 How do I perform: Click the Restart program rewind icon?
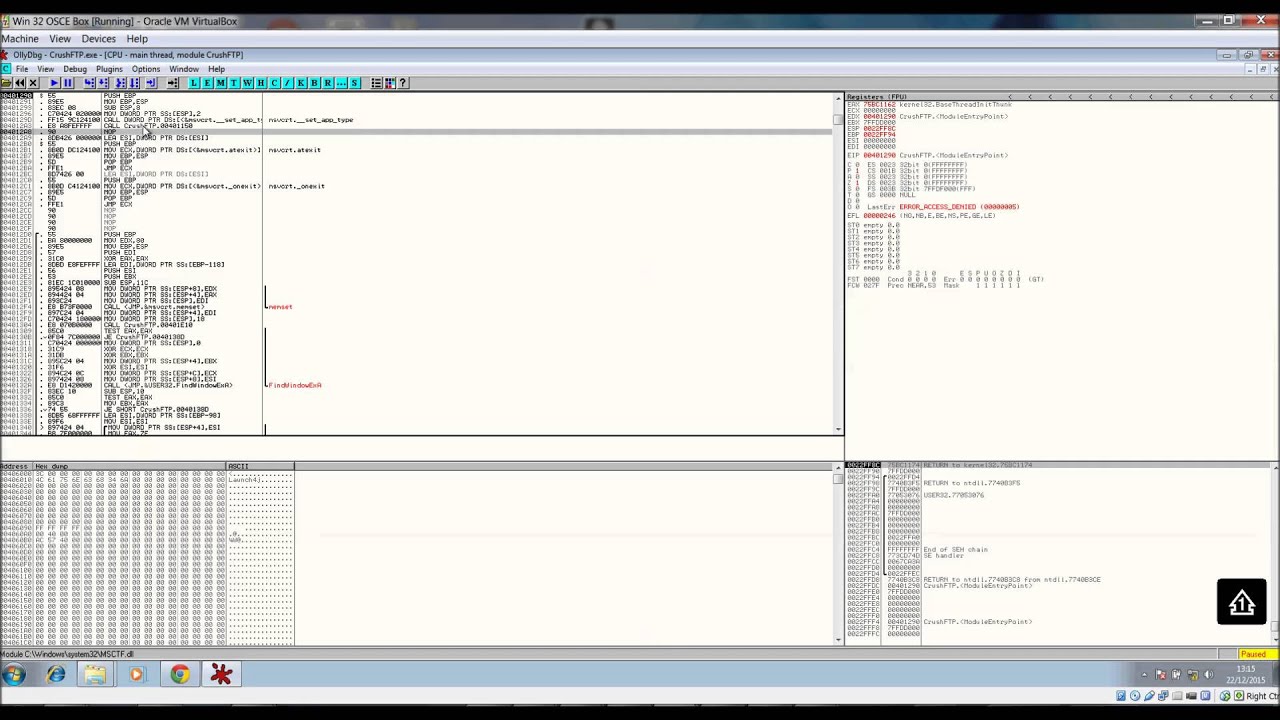pos(20,83)
